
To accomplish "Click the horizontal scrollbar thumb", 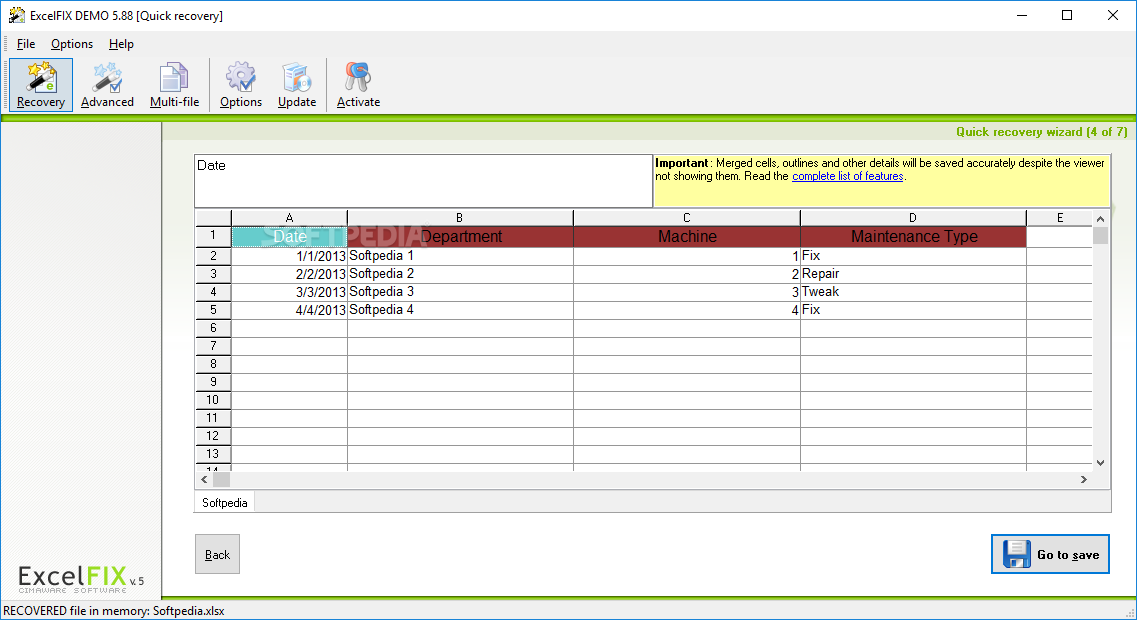I will click(x=221, y=479).
